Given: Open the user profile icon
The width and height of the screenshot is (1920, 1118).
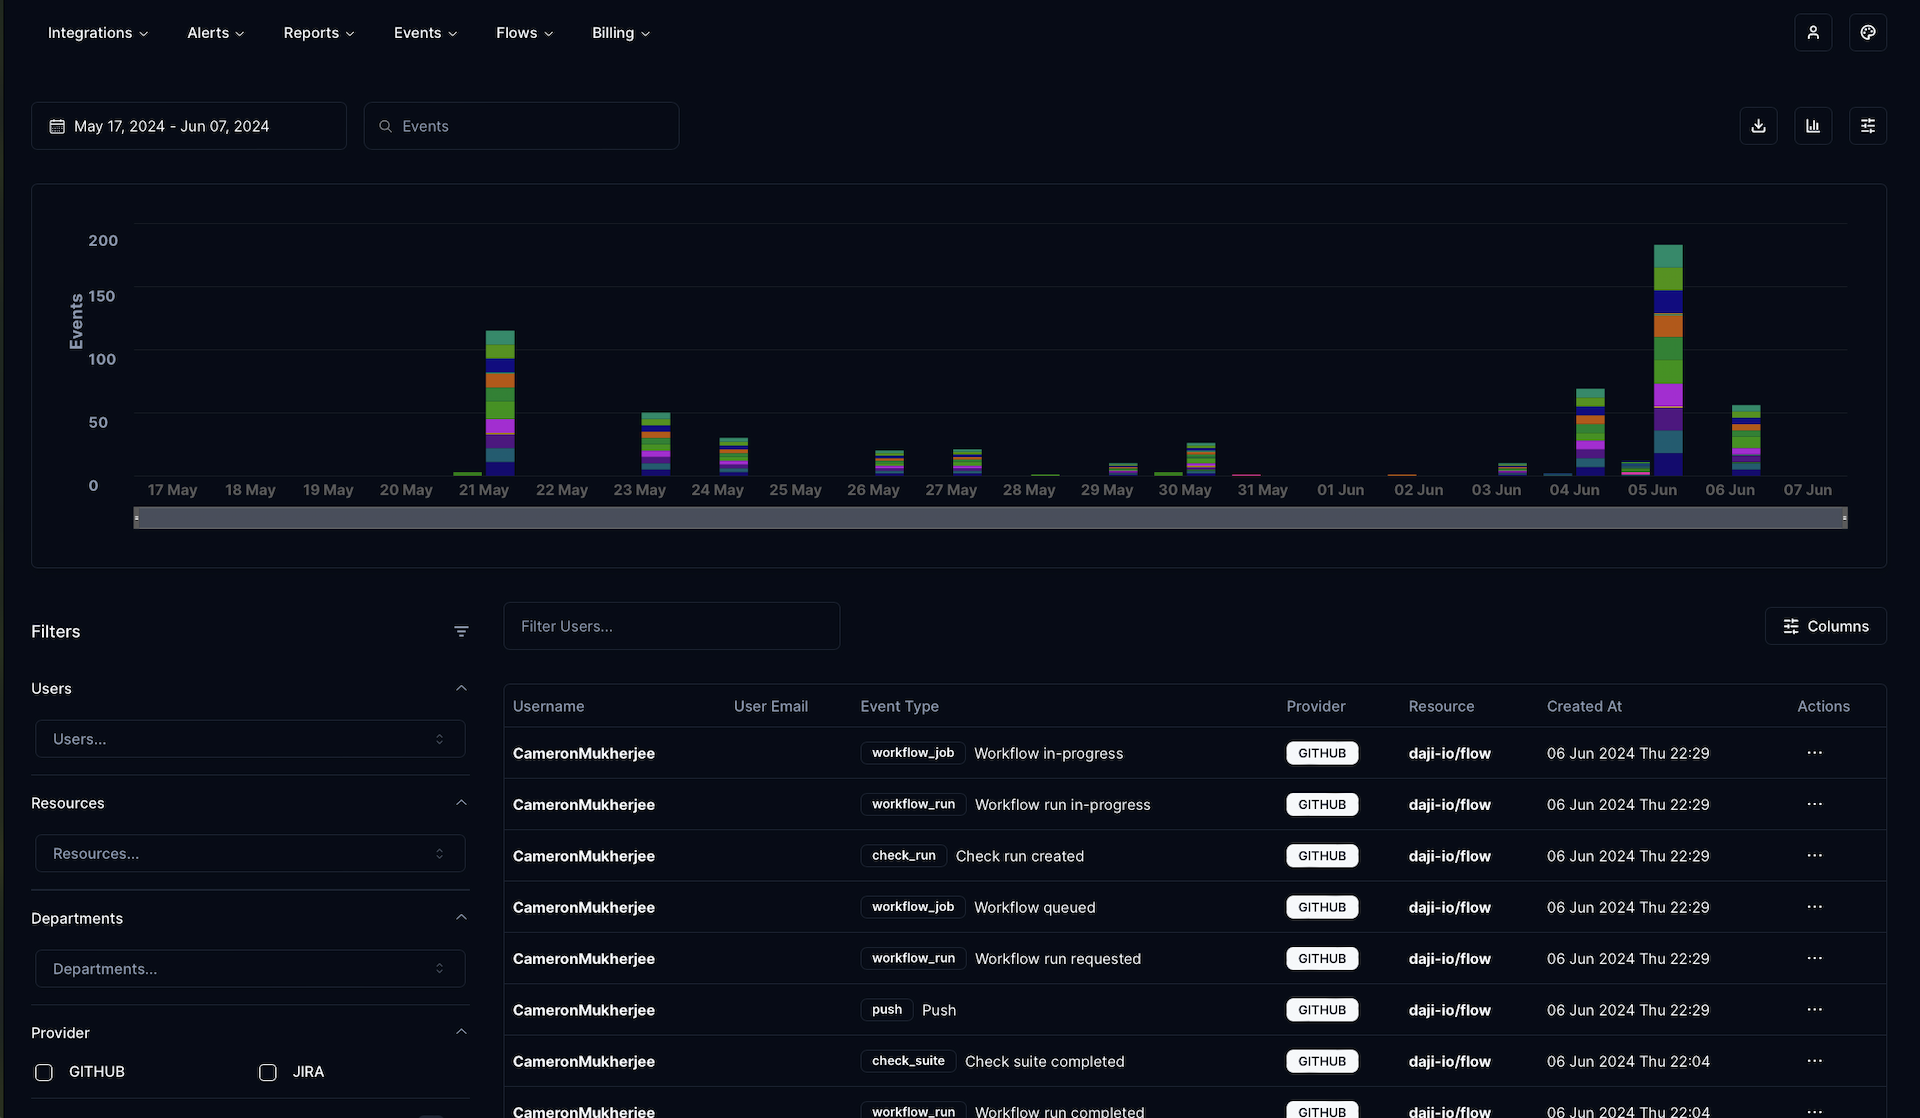Looking at the screenshot, I should coord(1813,33).
